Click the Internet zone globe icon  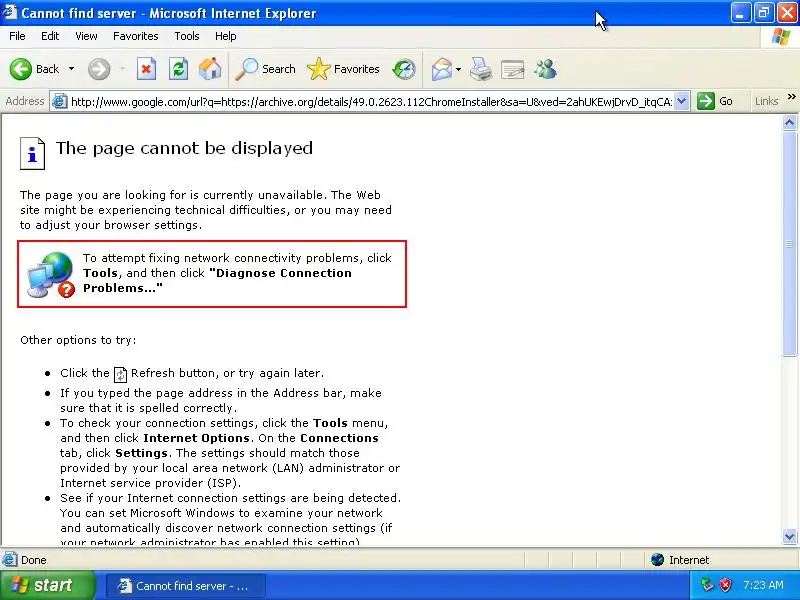pyautogui.click(x=657, y=560)
